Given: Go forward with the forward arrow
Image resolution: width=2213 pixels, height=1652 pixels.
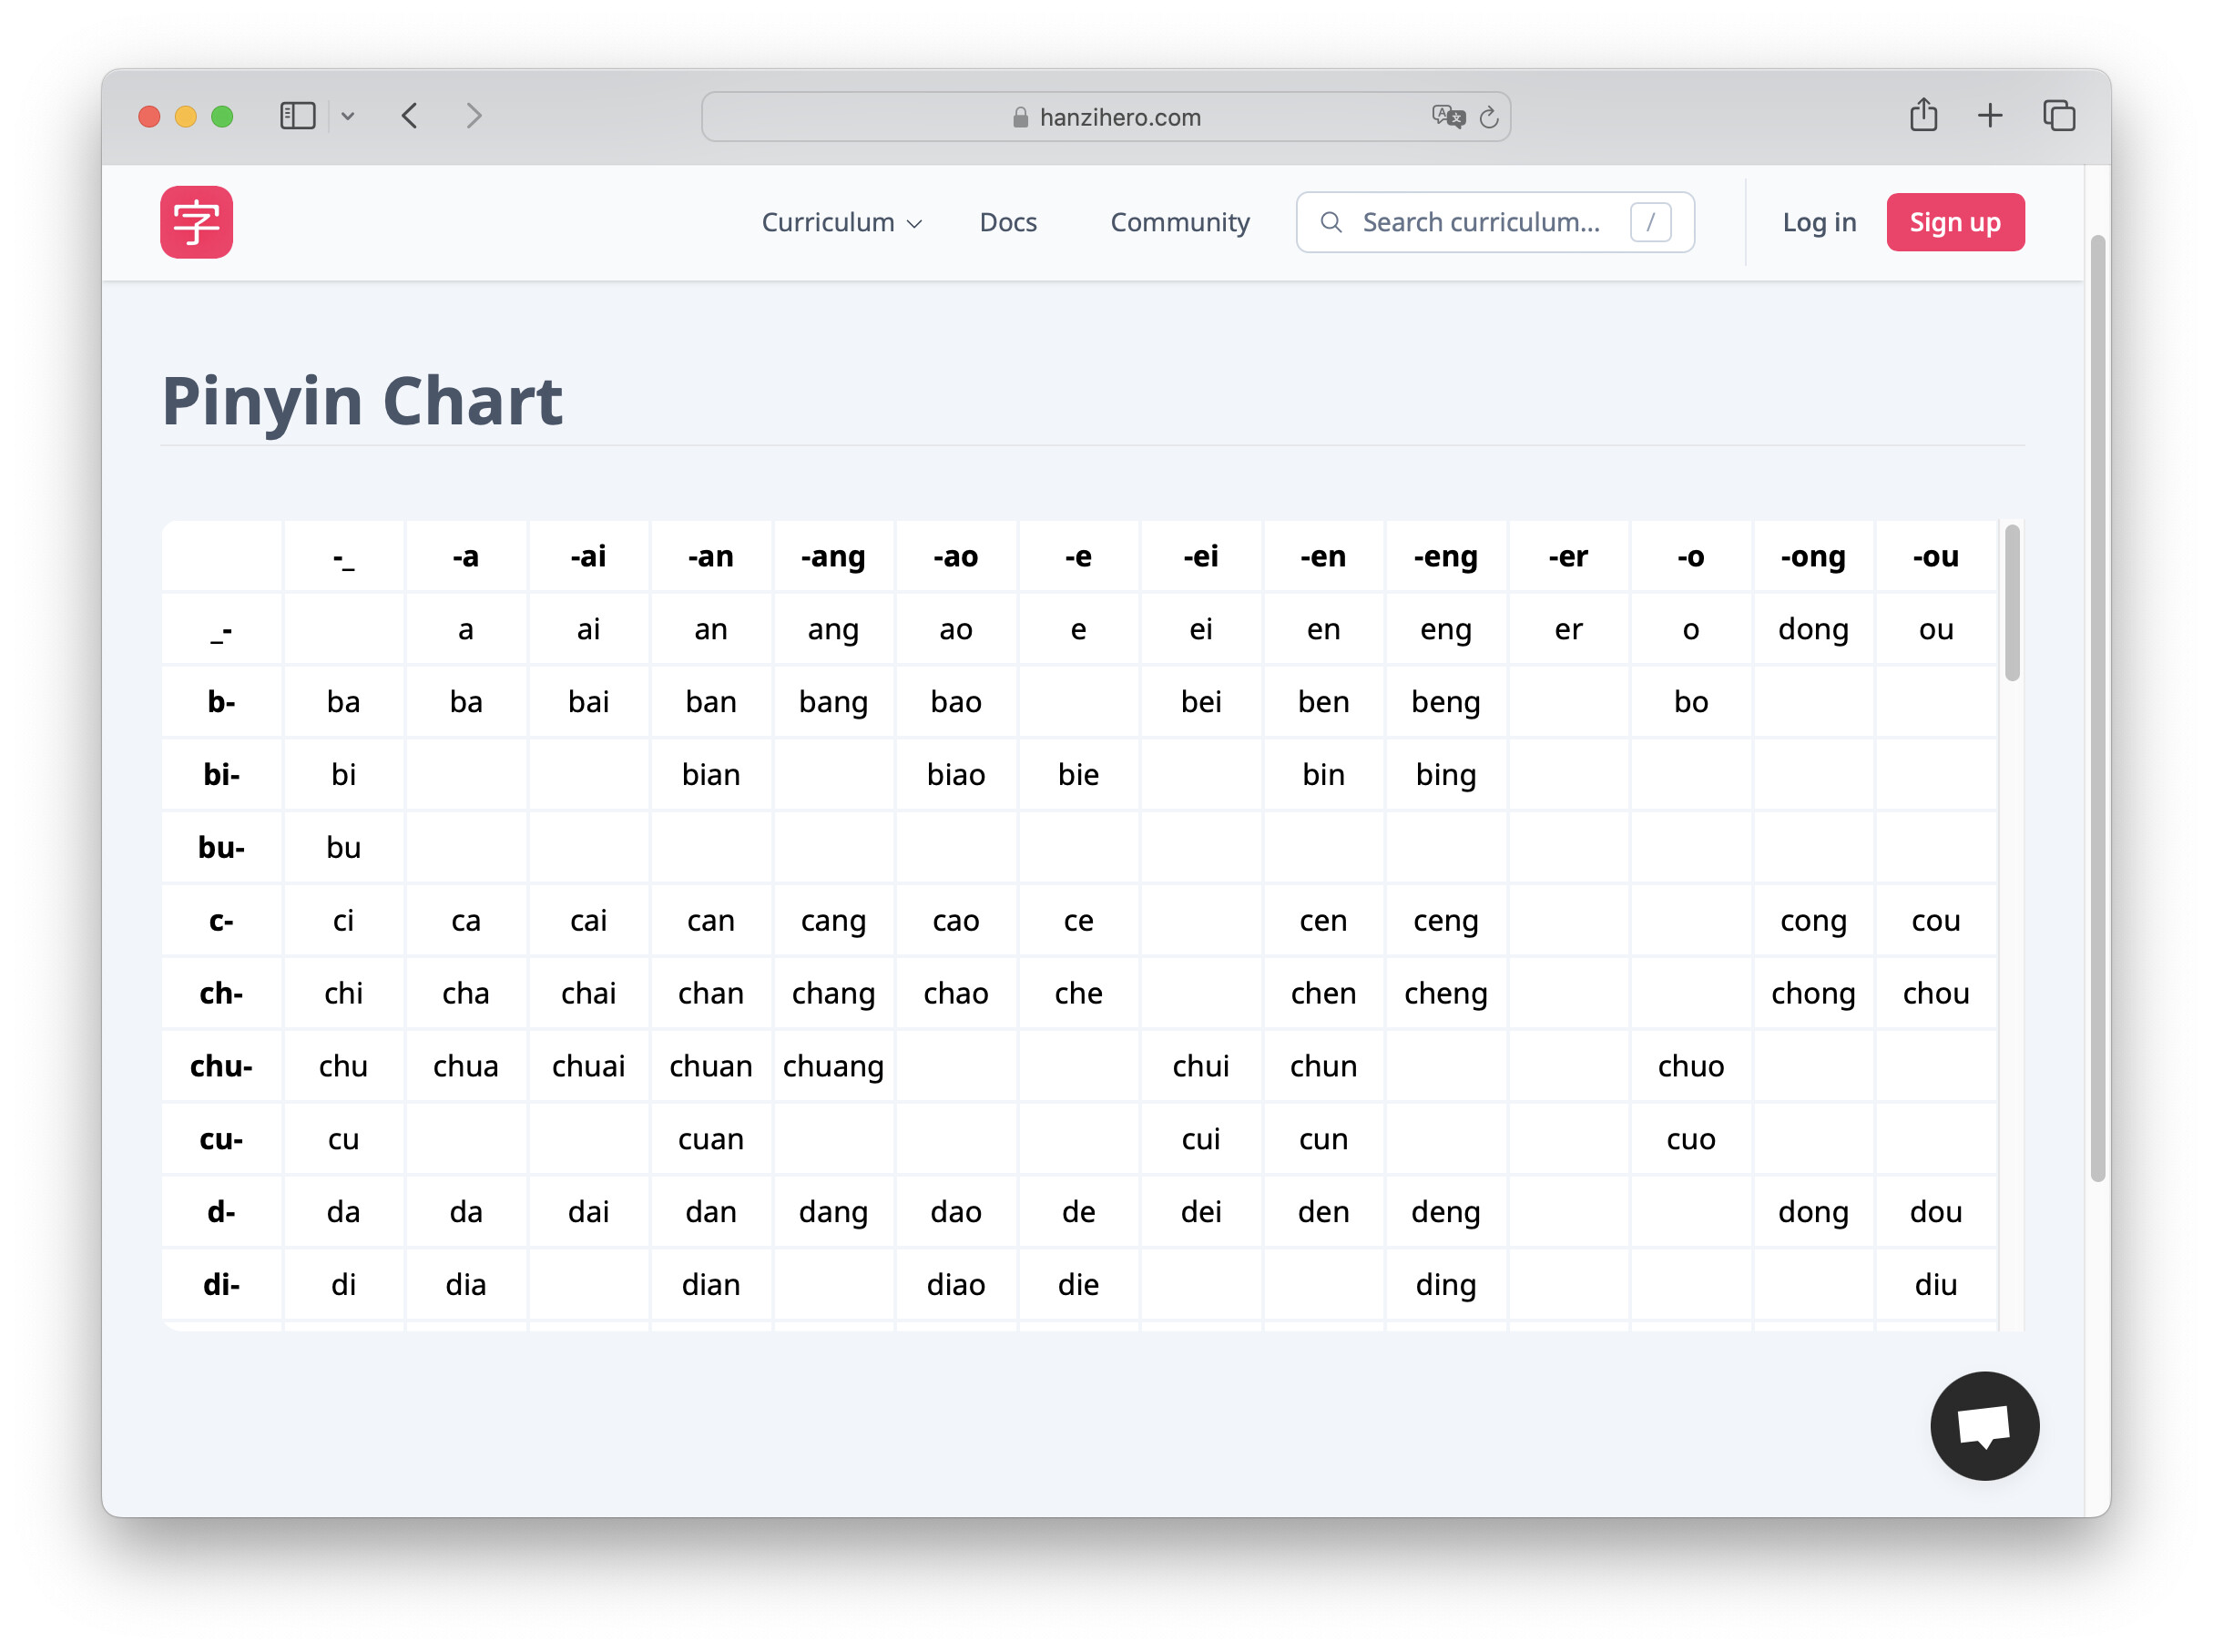Looking at the screenshot, I should tap(474, 116).
